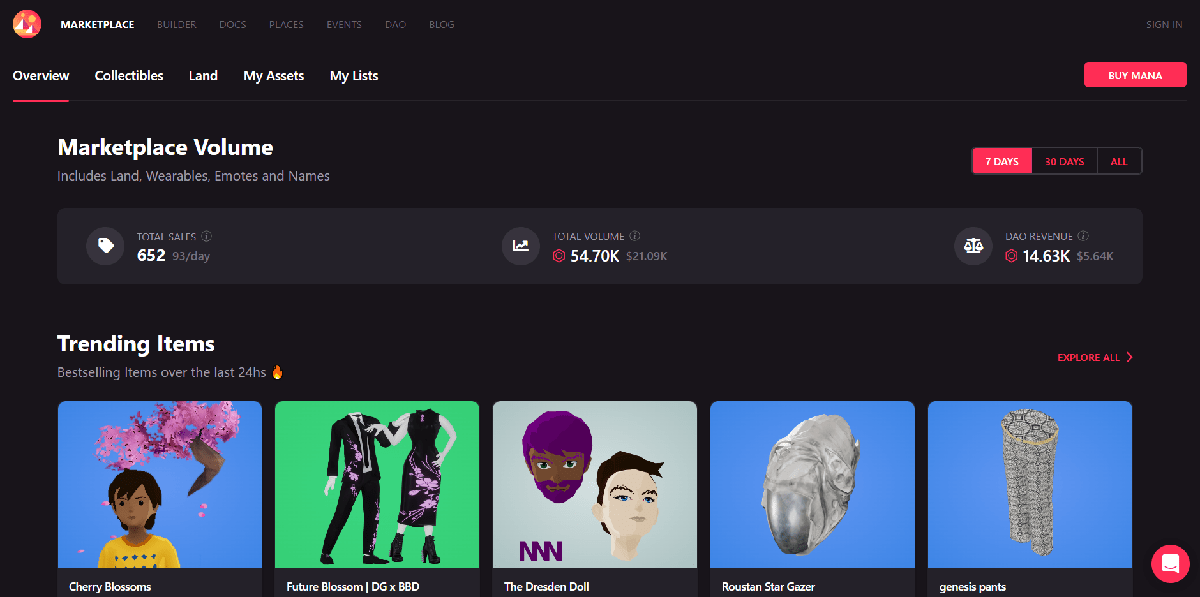Click the Decentraland logo icon
1200x597 pixels.
click(x=27, y=24)
